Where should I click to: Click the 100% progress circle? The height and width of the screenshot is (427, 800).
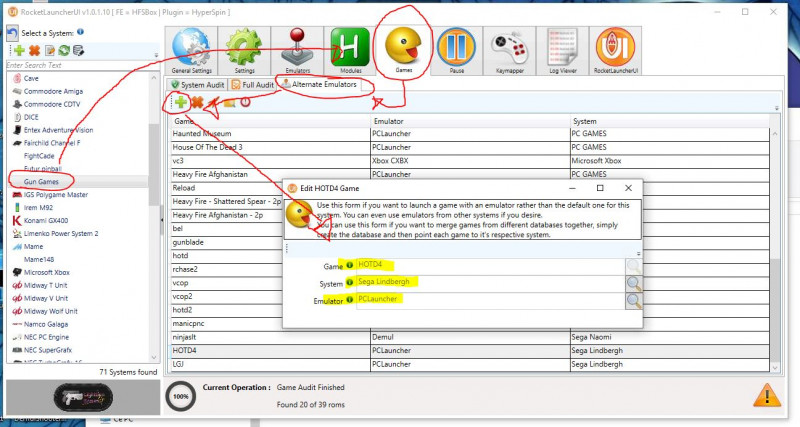[181, 396]
